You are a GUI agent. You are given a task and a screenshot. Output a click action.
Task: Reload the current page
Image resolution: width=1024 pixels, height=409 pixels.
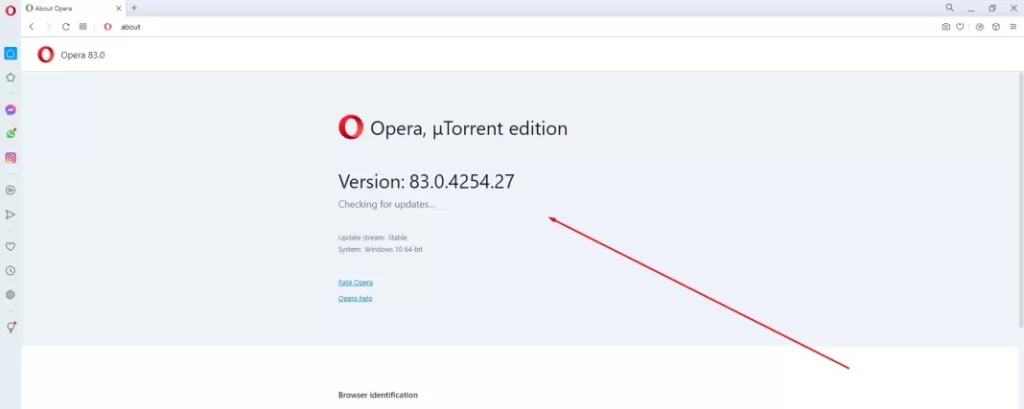pos(66,27)
